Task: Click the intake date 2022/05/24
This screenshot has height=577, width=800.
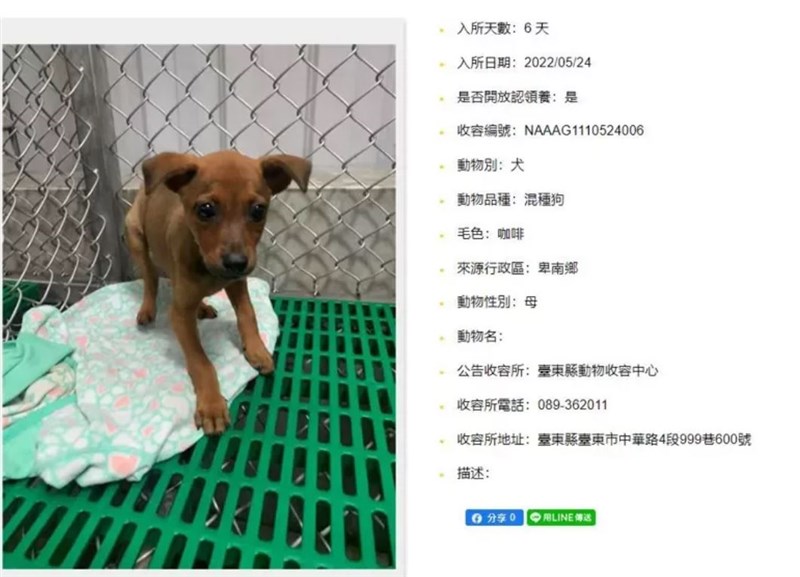Action: [x=558, y=63]
